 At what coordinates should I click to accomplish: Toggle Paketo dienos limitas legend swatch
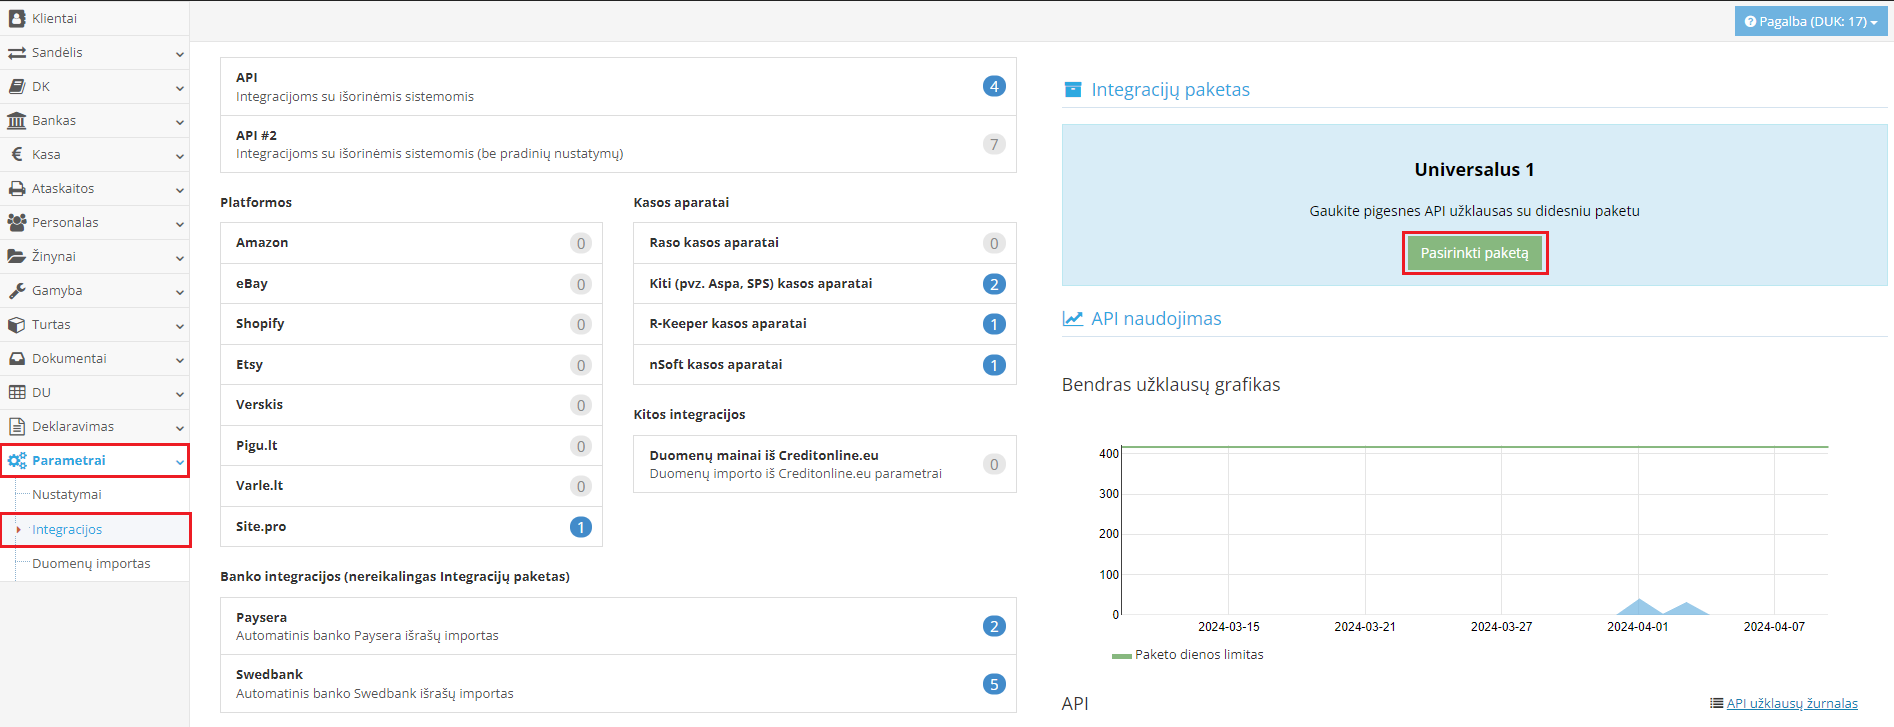1121,656
